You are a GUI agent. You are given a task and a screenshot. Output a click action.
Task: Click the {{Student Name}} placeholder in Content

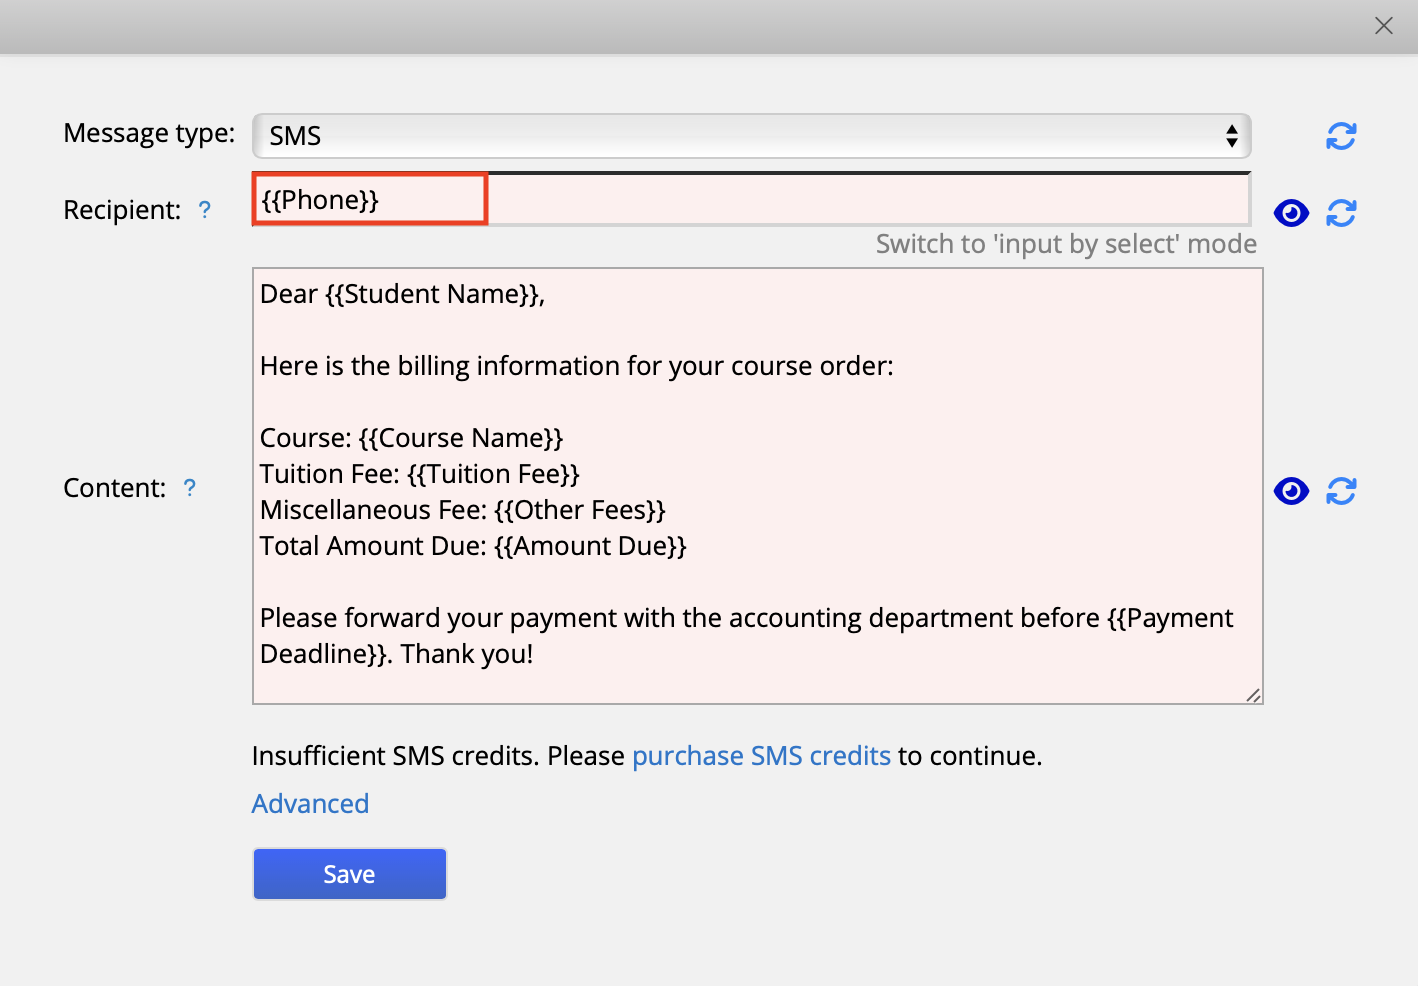pos(433,294)
